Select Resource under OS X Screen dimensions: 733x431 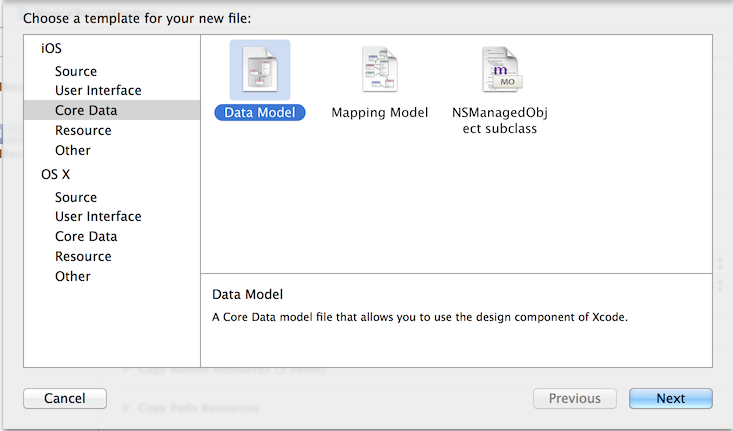(83, 257)
